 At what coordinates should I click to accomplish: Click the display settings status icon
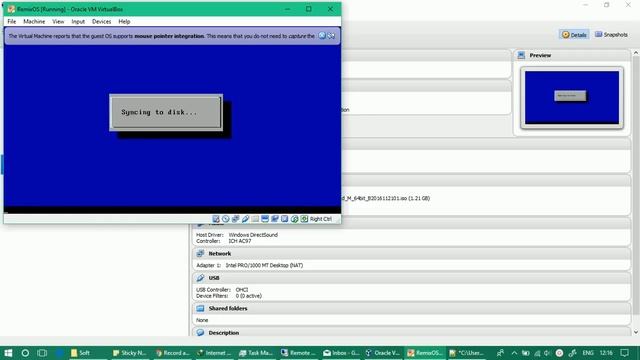[265, 219]
